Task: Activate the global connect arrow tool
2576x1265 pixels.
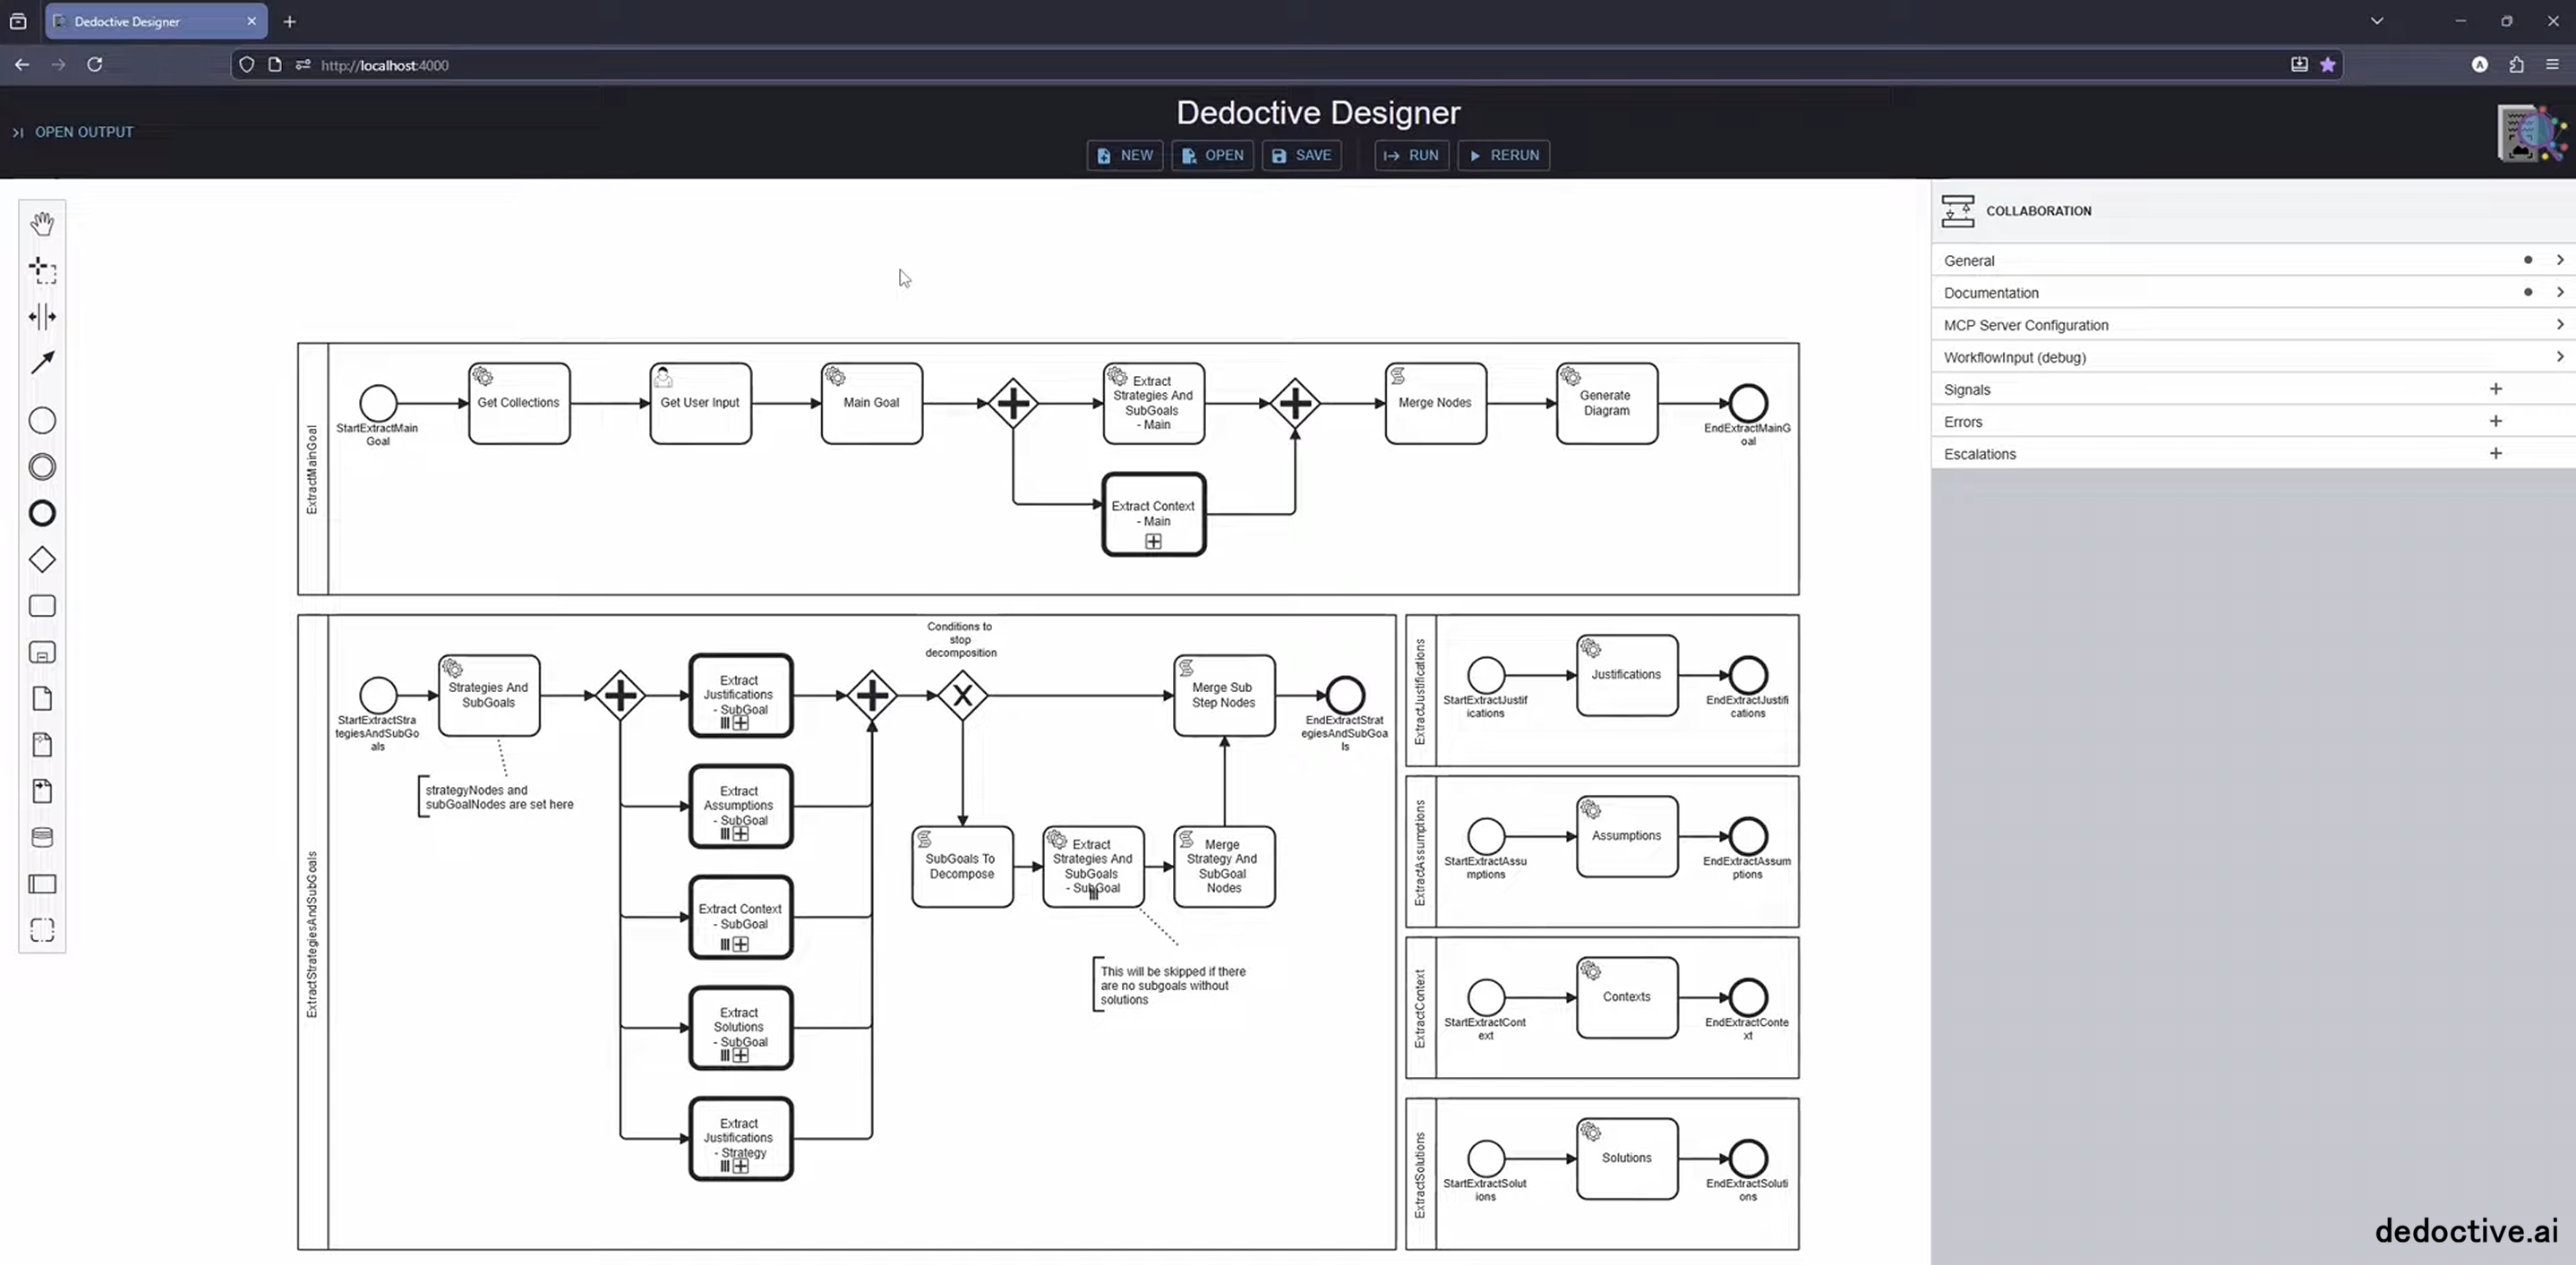Action: pos(42,363)
